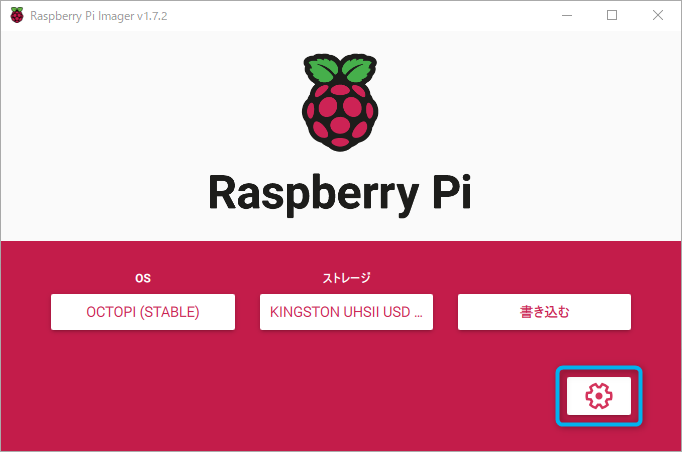Choose storage via KINGSTON UHSII USD button
682x452 pixels.
pyautogui.click(x=346, y=312)
